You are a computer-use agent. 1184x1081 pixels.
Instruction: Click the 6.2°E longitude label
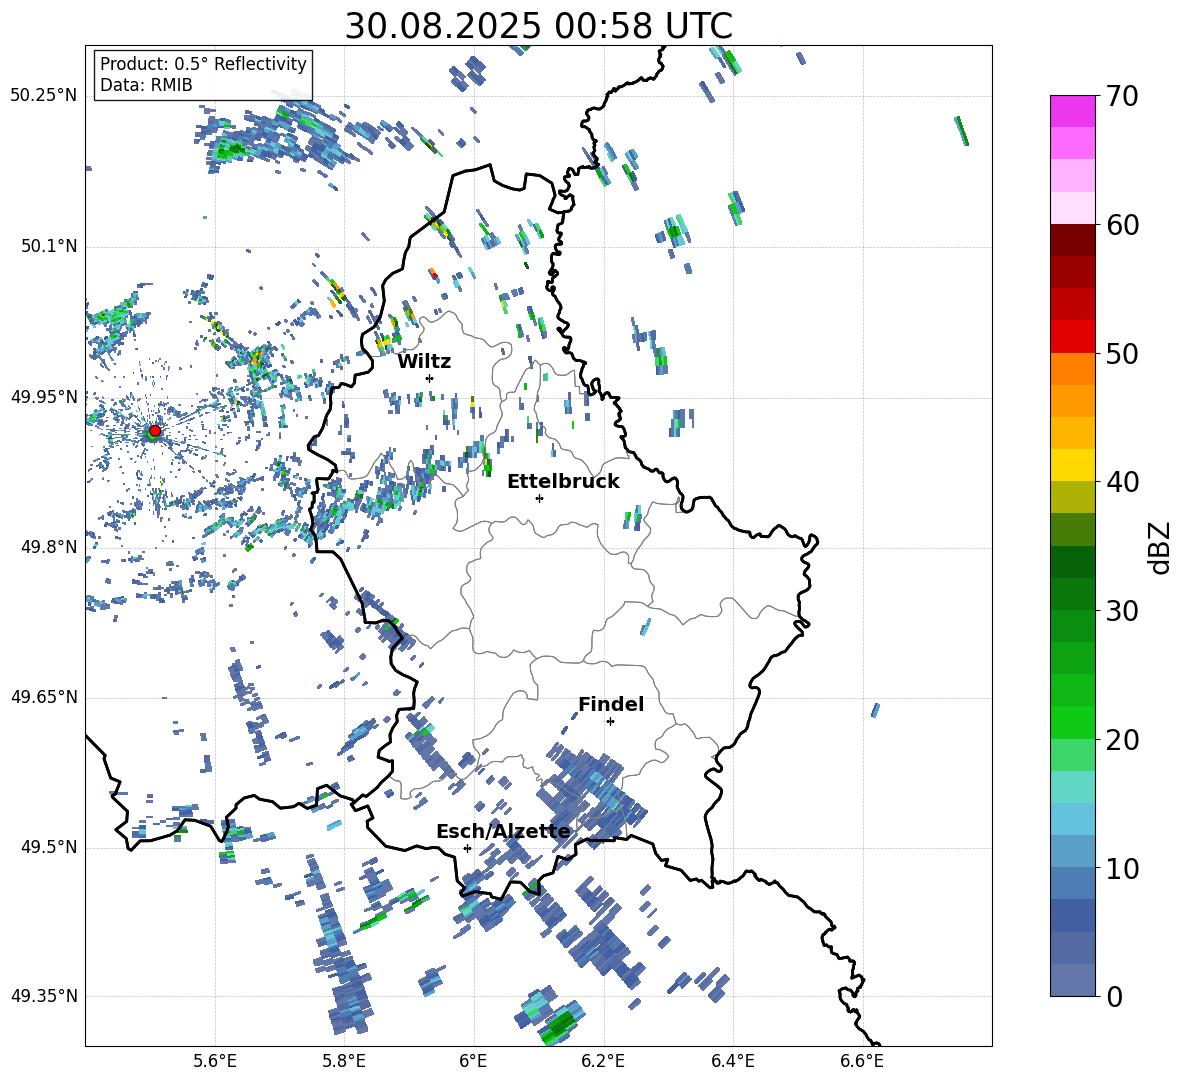click(x=603, y=1061)
